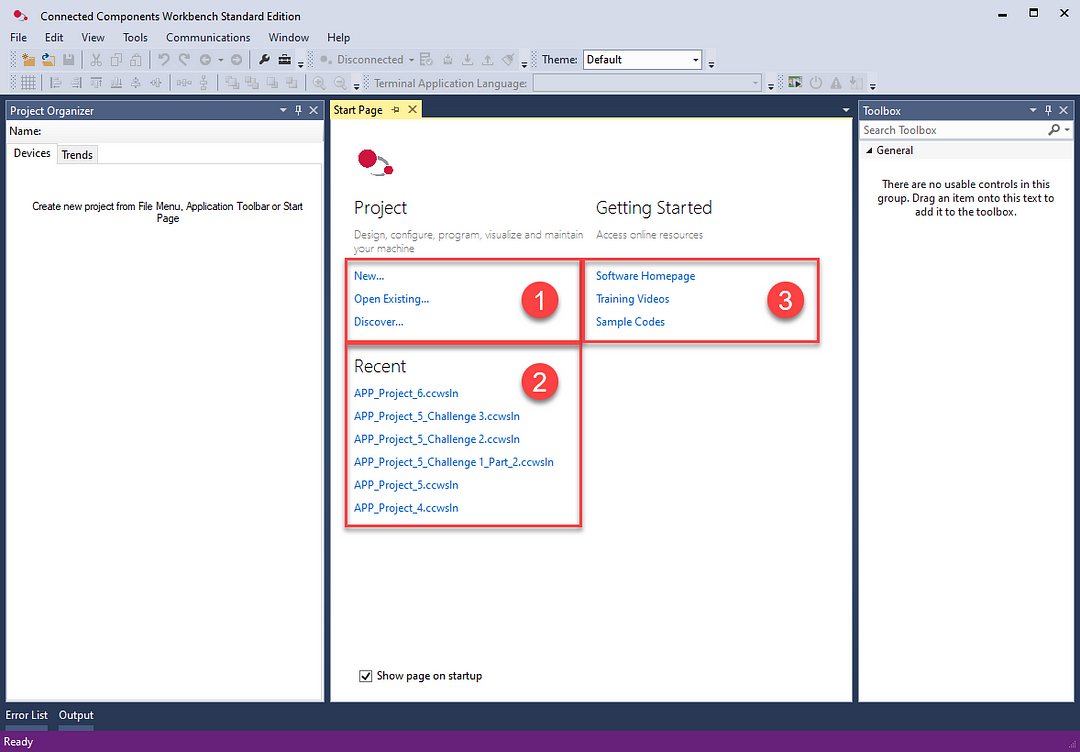The height and width of the screenshot is (752, 1080).
Task: Open the Help menu
Action: point(338,38)
